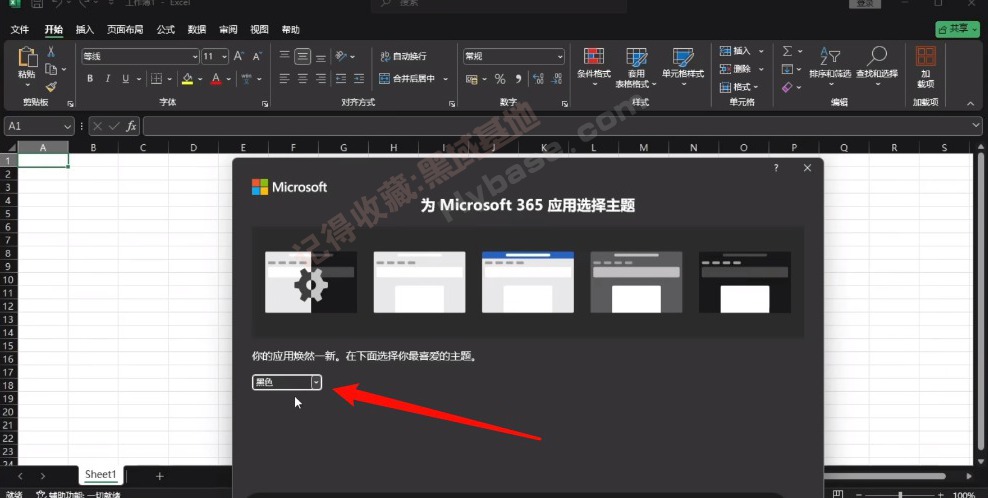Open the font name dropdown (等线)
Image resolution: width=988 pixels, height=498 pixels.
point(195,56)
